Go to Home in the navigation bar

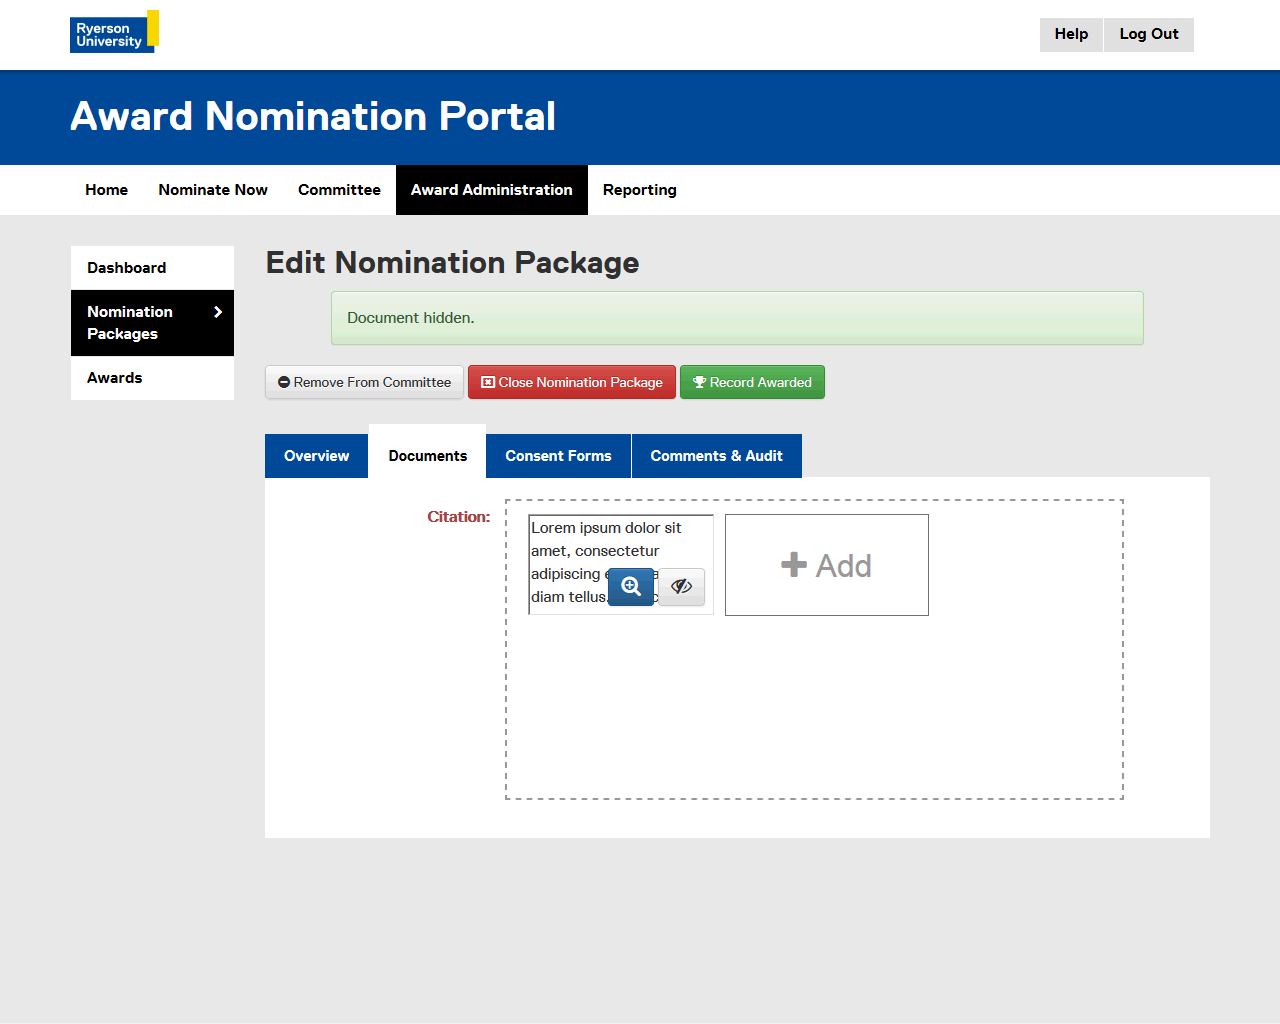pyautogui.click(x=106, y=190)
